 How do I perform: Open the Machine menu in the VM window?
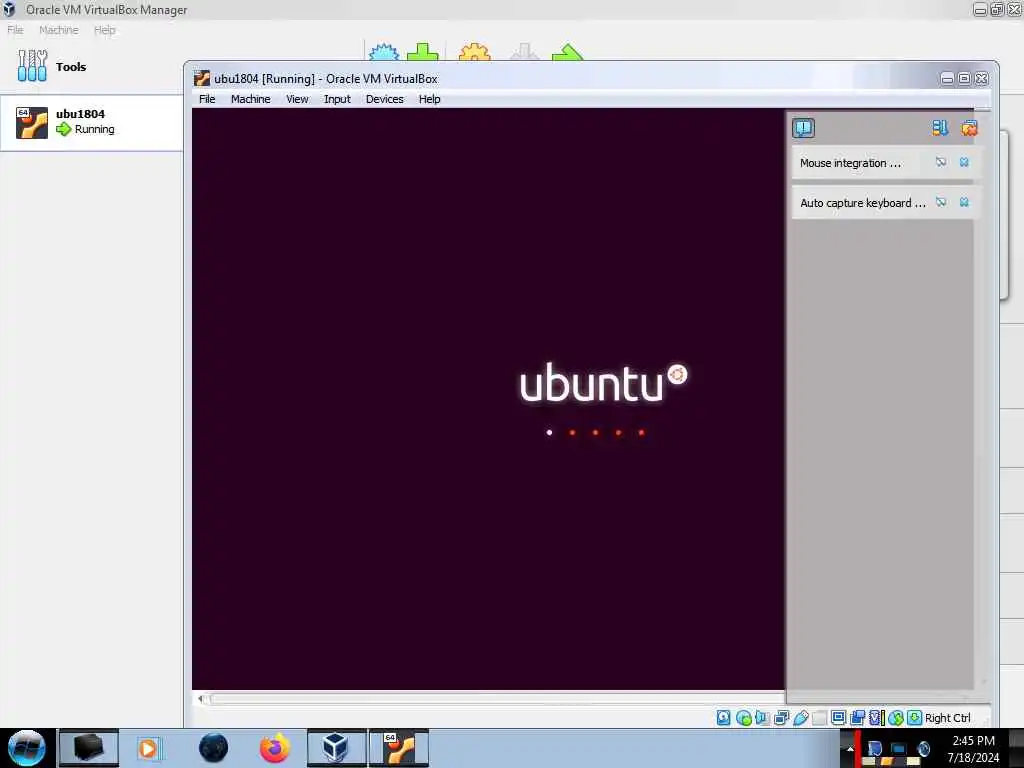coord(251,99)
